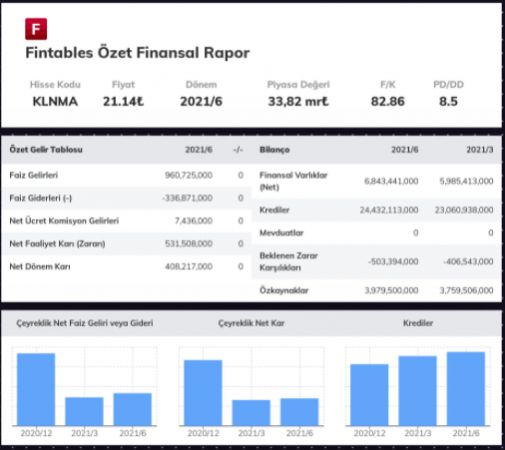Click 2020/12 bar in Çeyreklik Net Kar chart
The width and height of the screenshot is (505, 450).
(x=203, y=393)
